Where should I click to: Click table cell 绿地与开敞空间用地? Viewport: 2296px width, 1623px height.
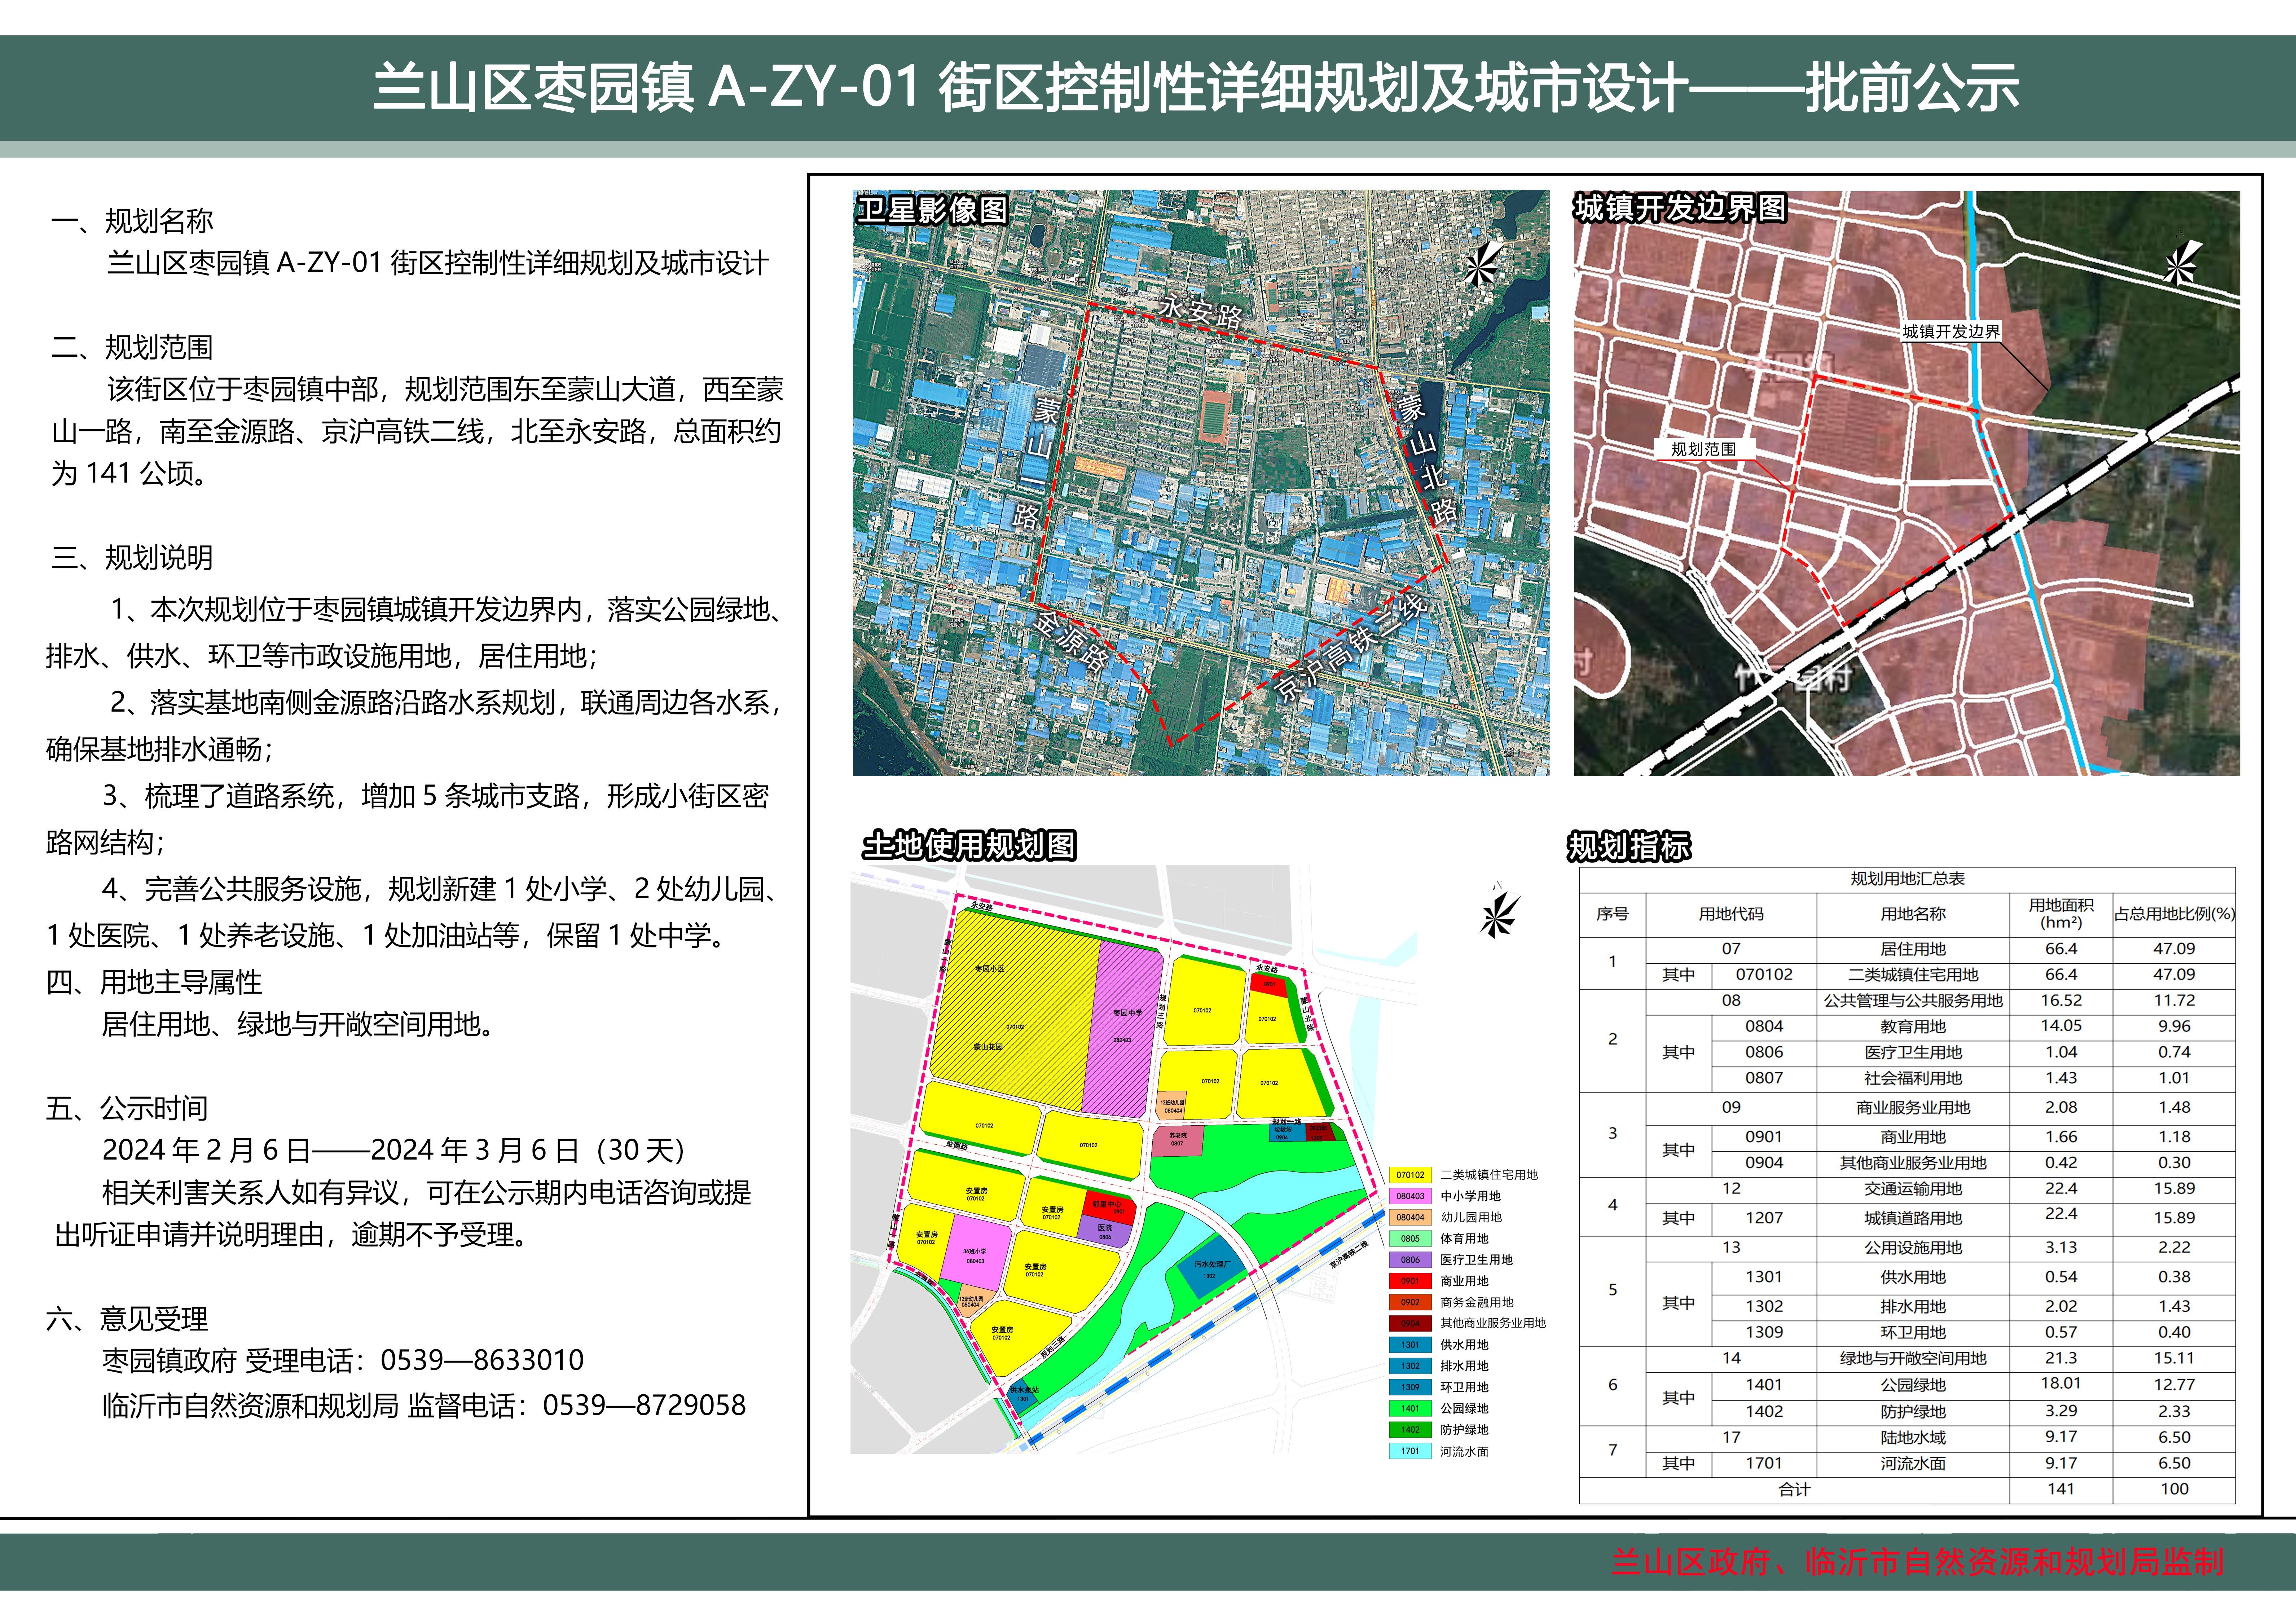click(x=1913, y=1359)
